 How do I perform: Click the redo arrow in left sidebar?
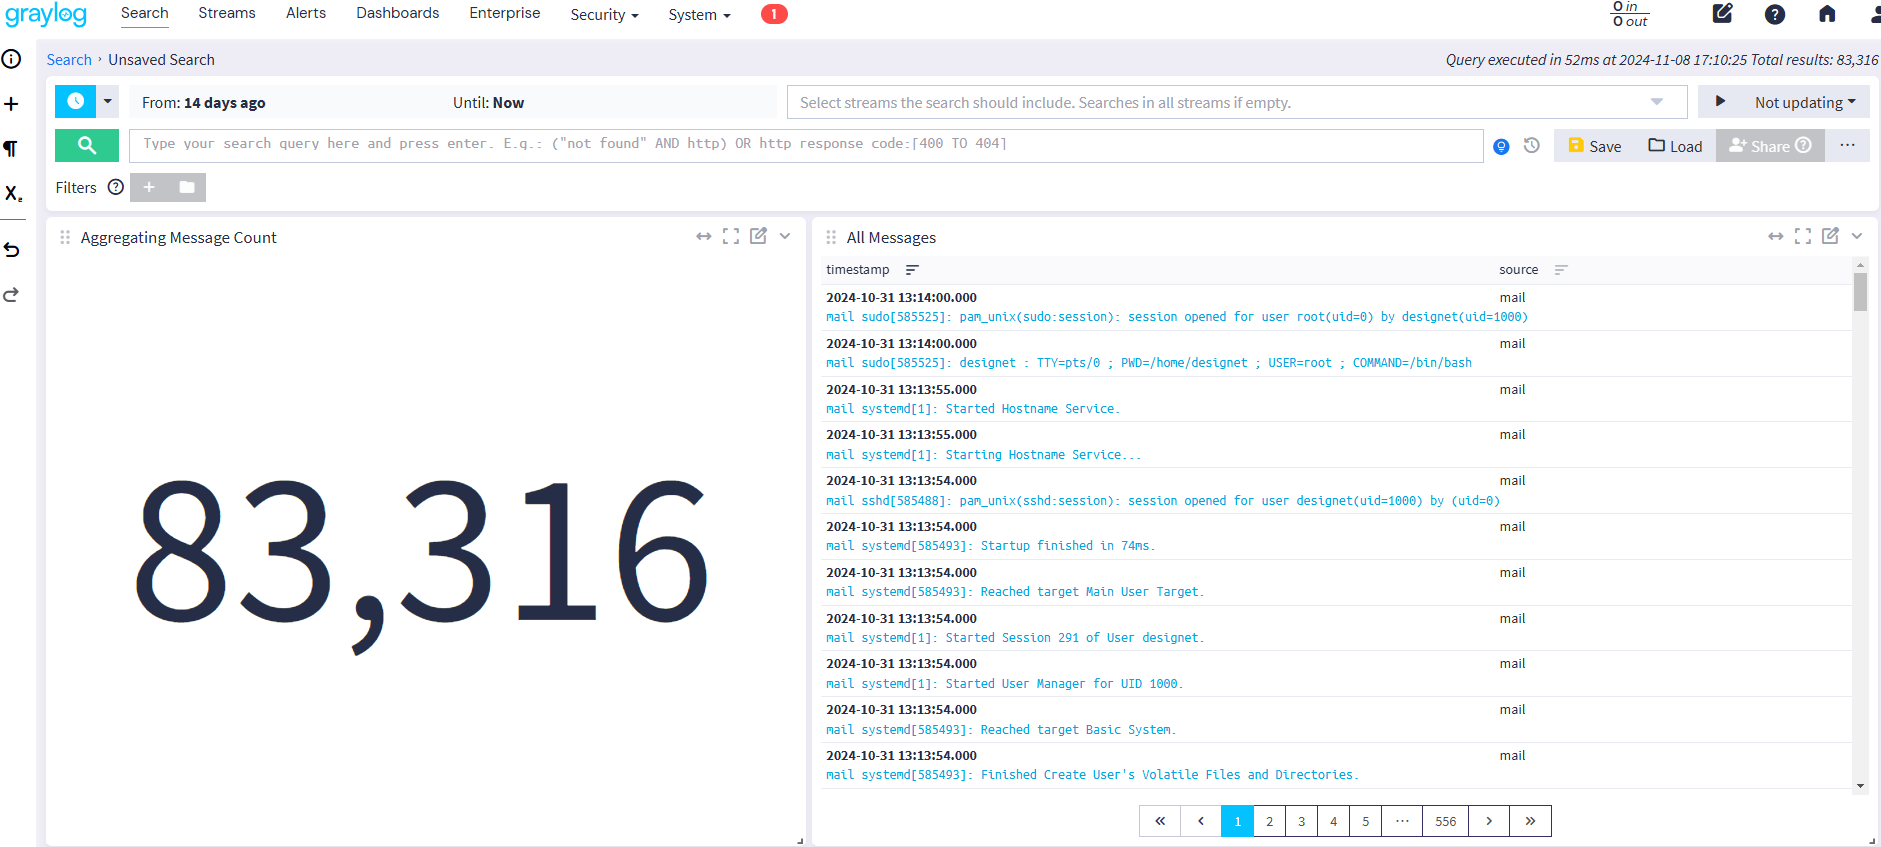(12, 295)
